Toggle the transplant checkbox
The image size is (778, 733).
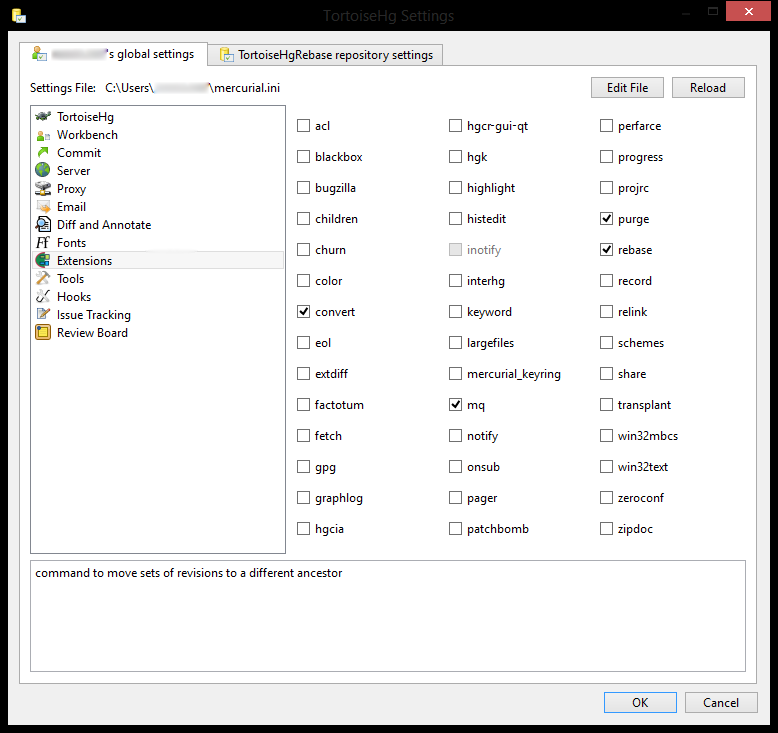(x=606, y=405)
